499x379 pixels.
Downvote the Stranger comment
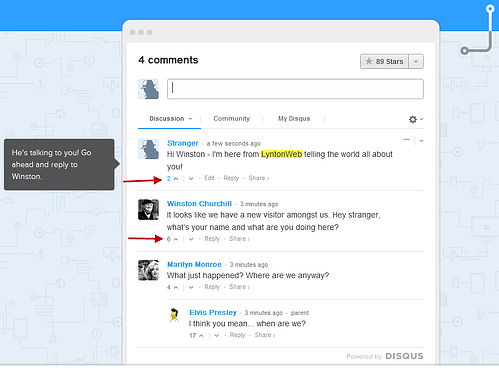191,179
